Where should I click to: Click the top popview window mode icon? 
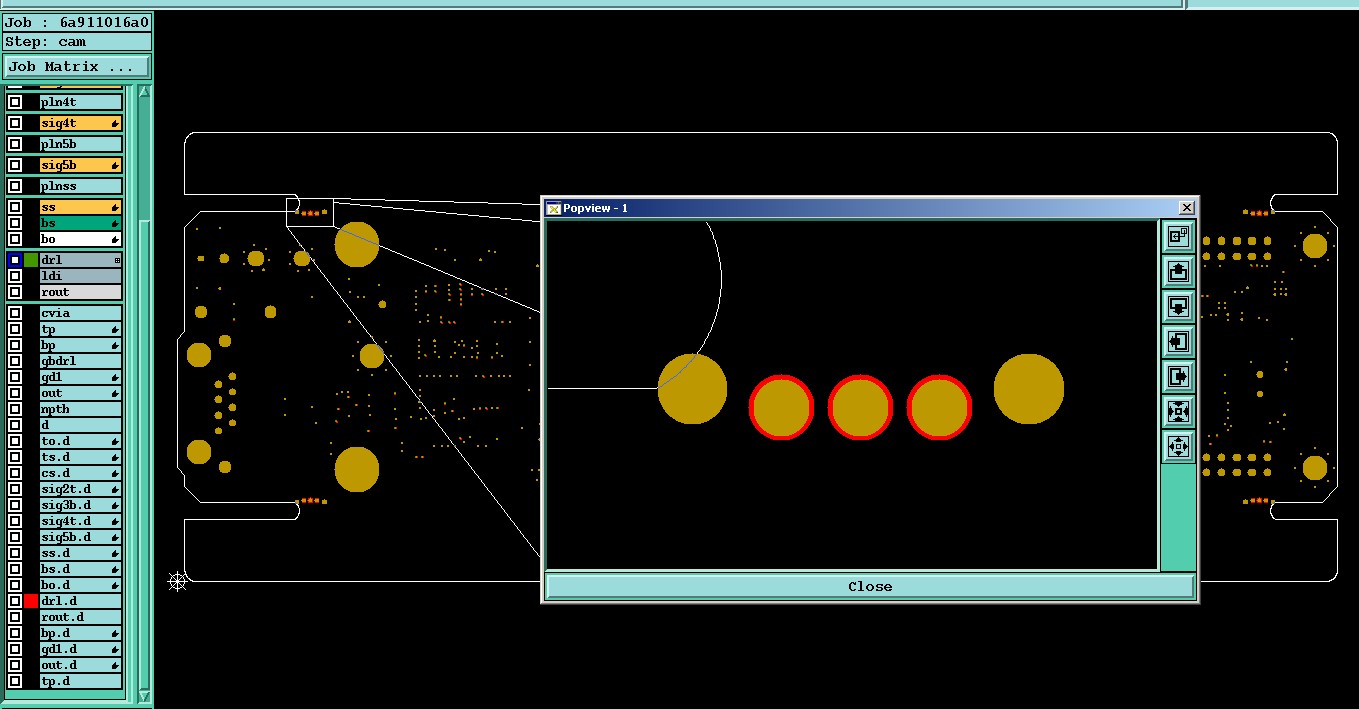pos(1178,236)
